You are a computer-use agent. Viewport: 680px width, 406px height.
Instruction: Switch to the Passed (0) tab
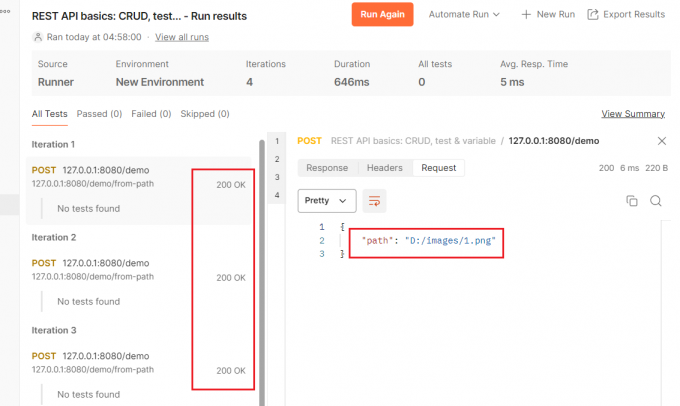(x=99, y=114)
